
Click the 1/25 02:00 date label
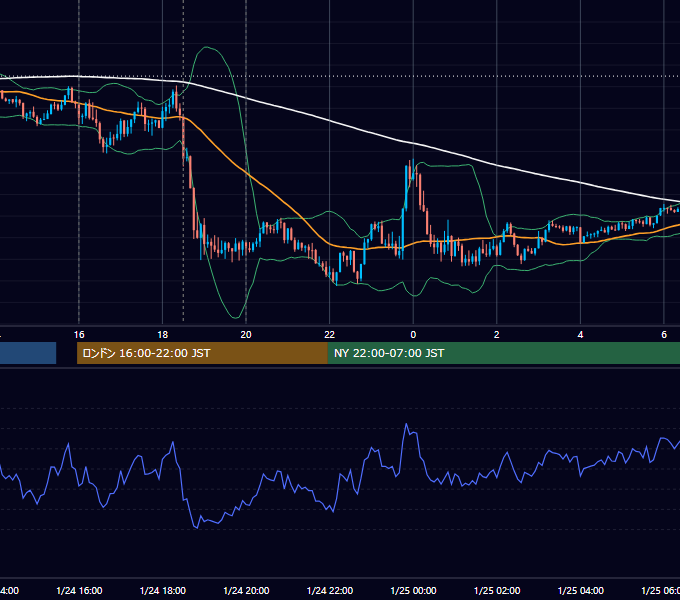[497, 590]
